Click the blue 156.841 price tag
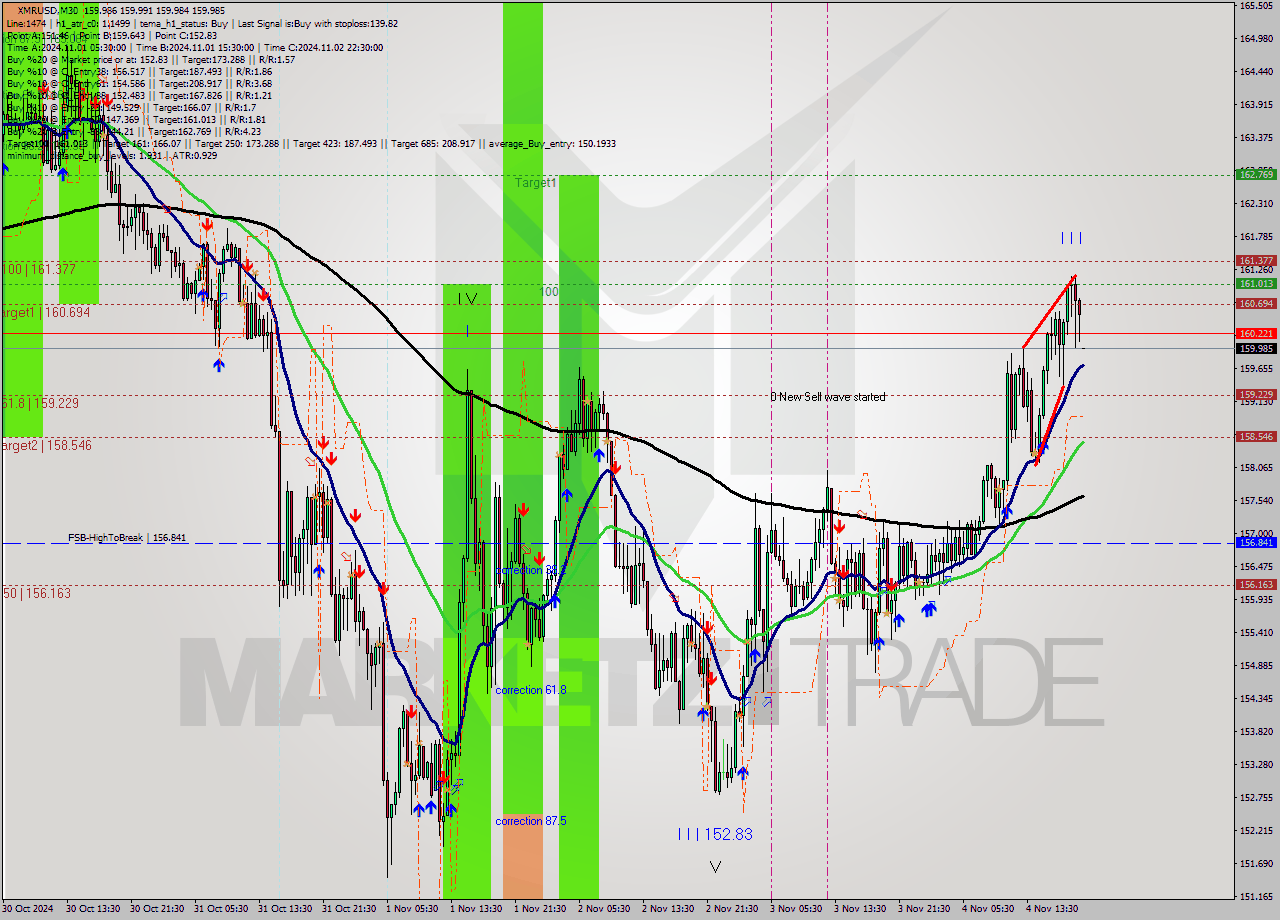 coord(1256,542)
